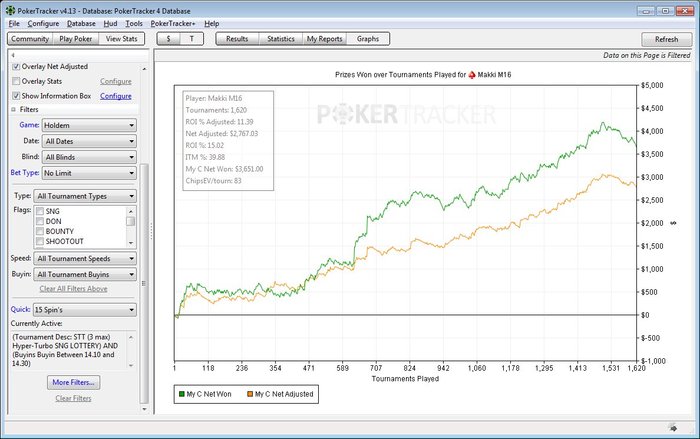Click Configure link beside Overlay Stats

[116, 81]
